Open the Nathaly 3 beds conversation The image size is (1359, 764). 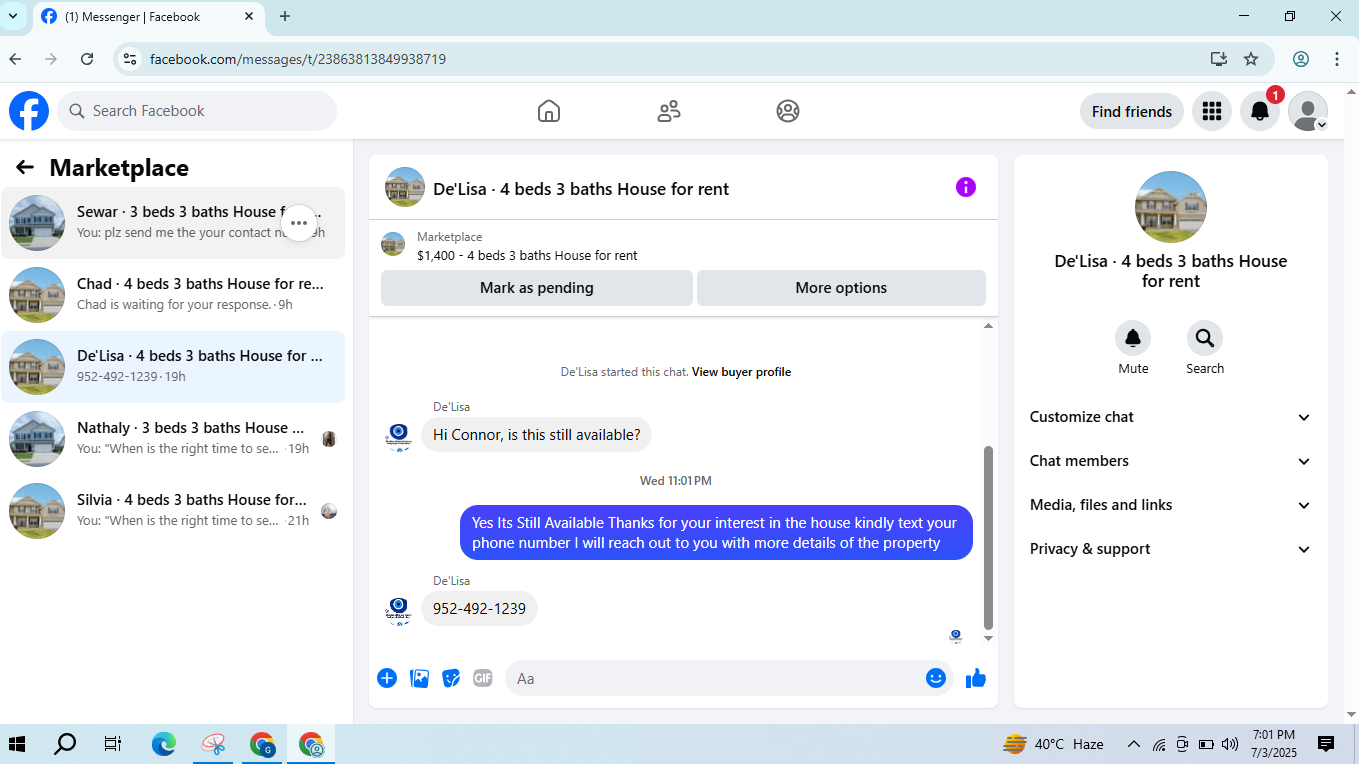173,439
